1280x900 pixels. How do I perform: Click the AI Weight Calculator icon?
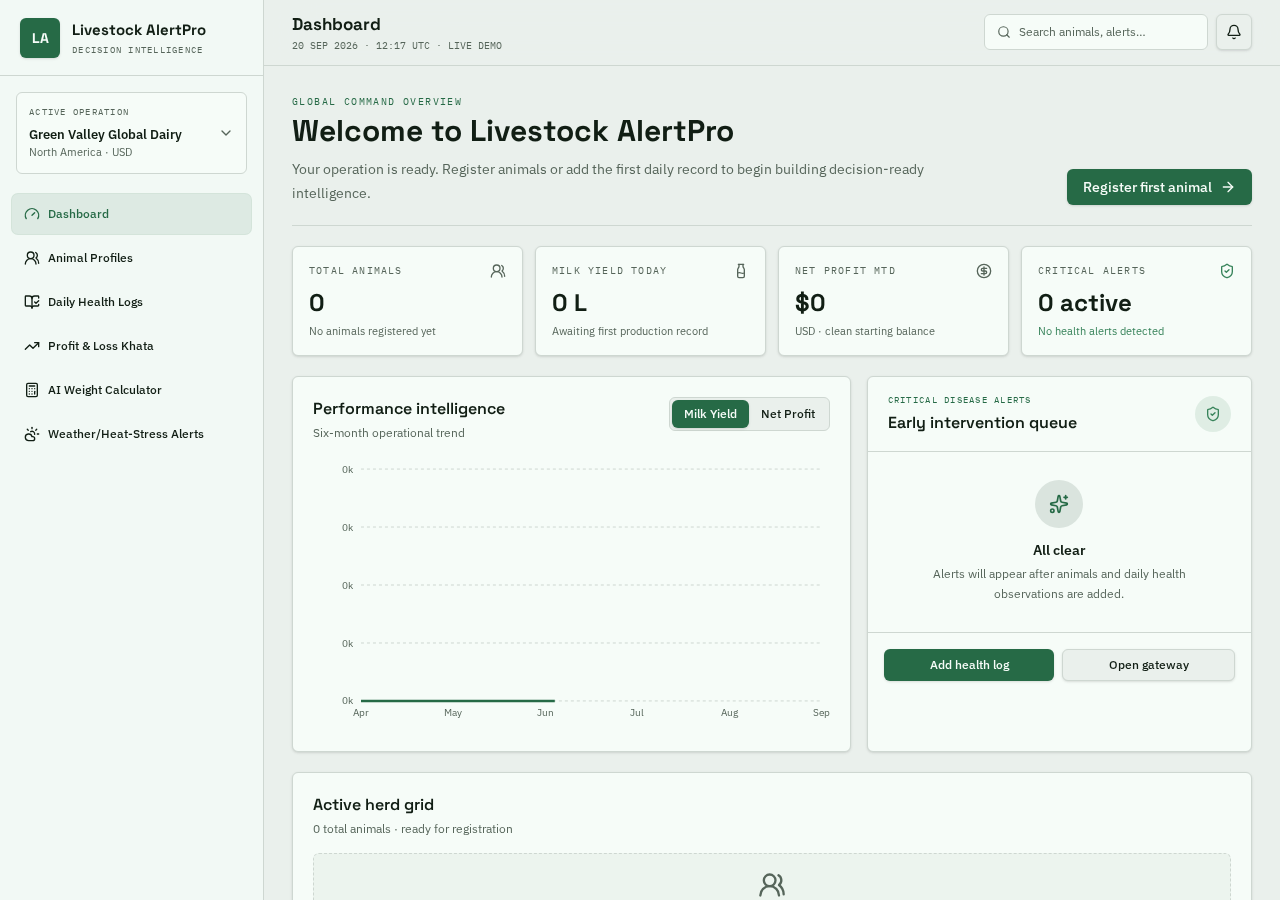click(x=32, y=390)
